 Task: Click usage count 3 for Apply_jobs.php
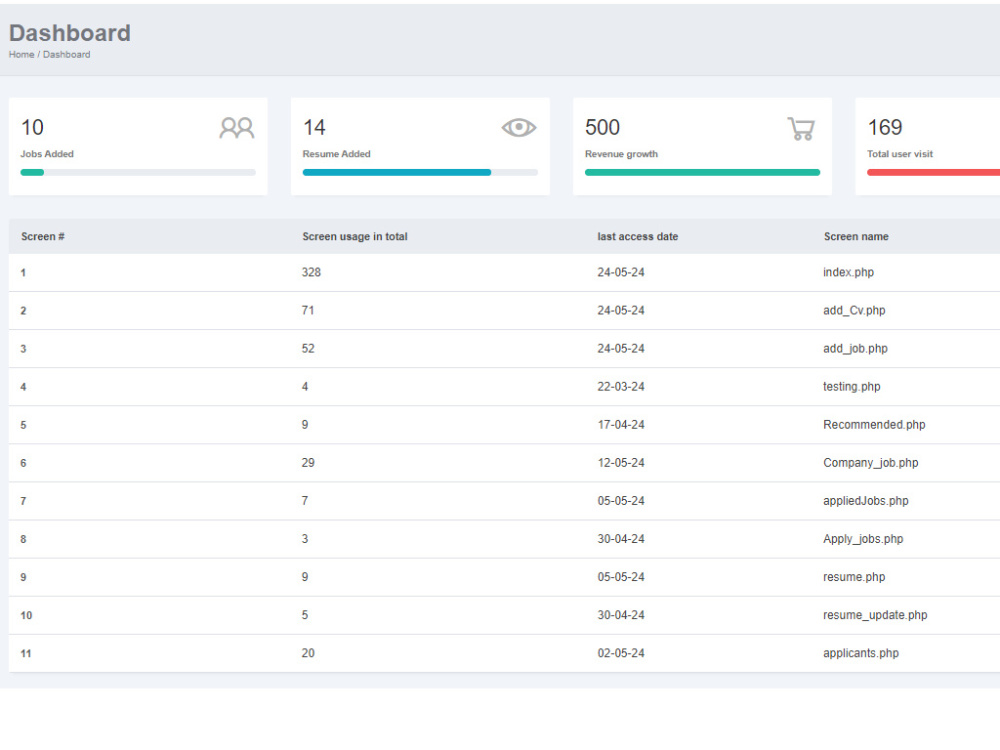point(305,539)
